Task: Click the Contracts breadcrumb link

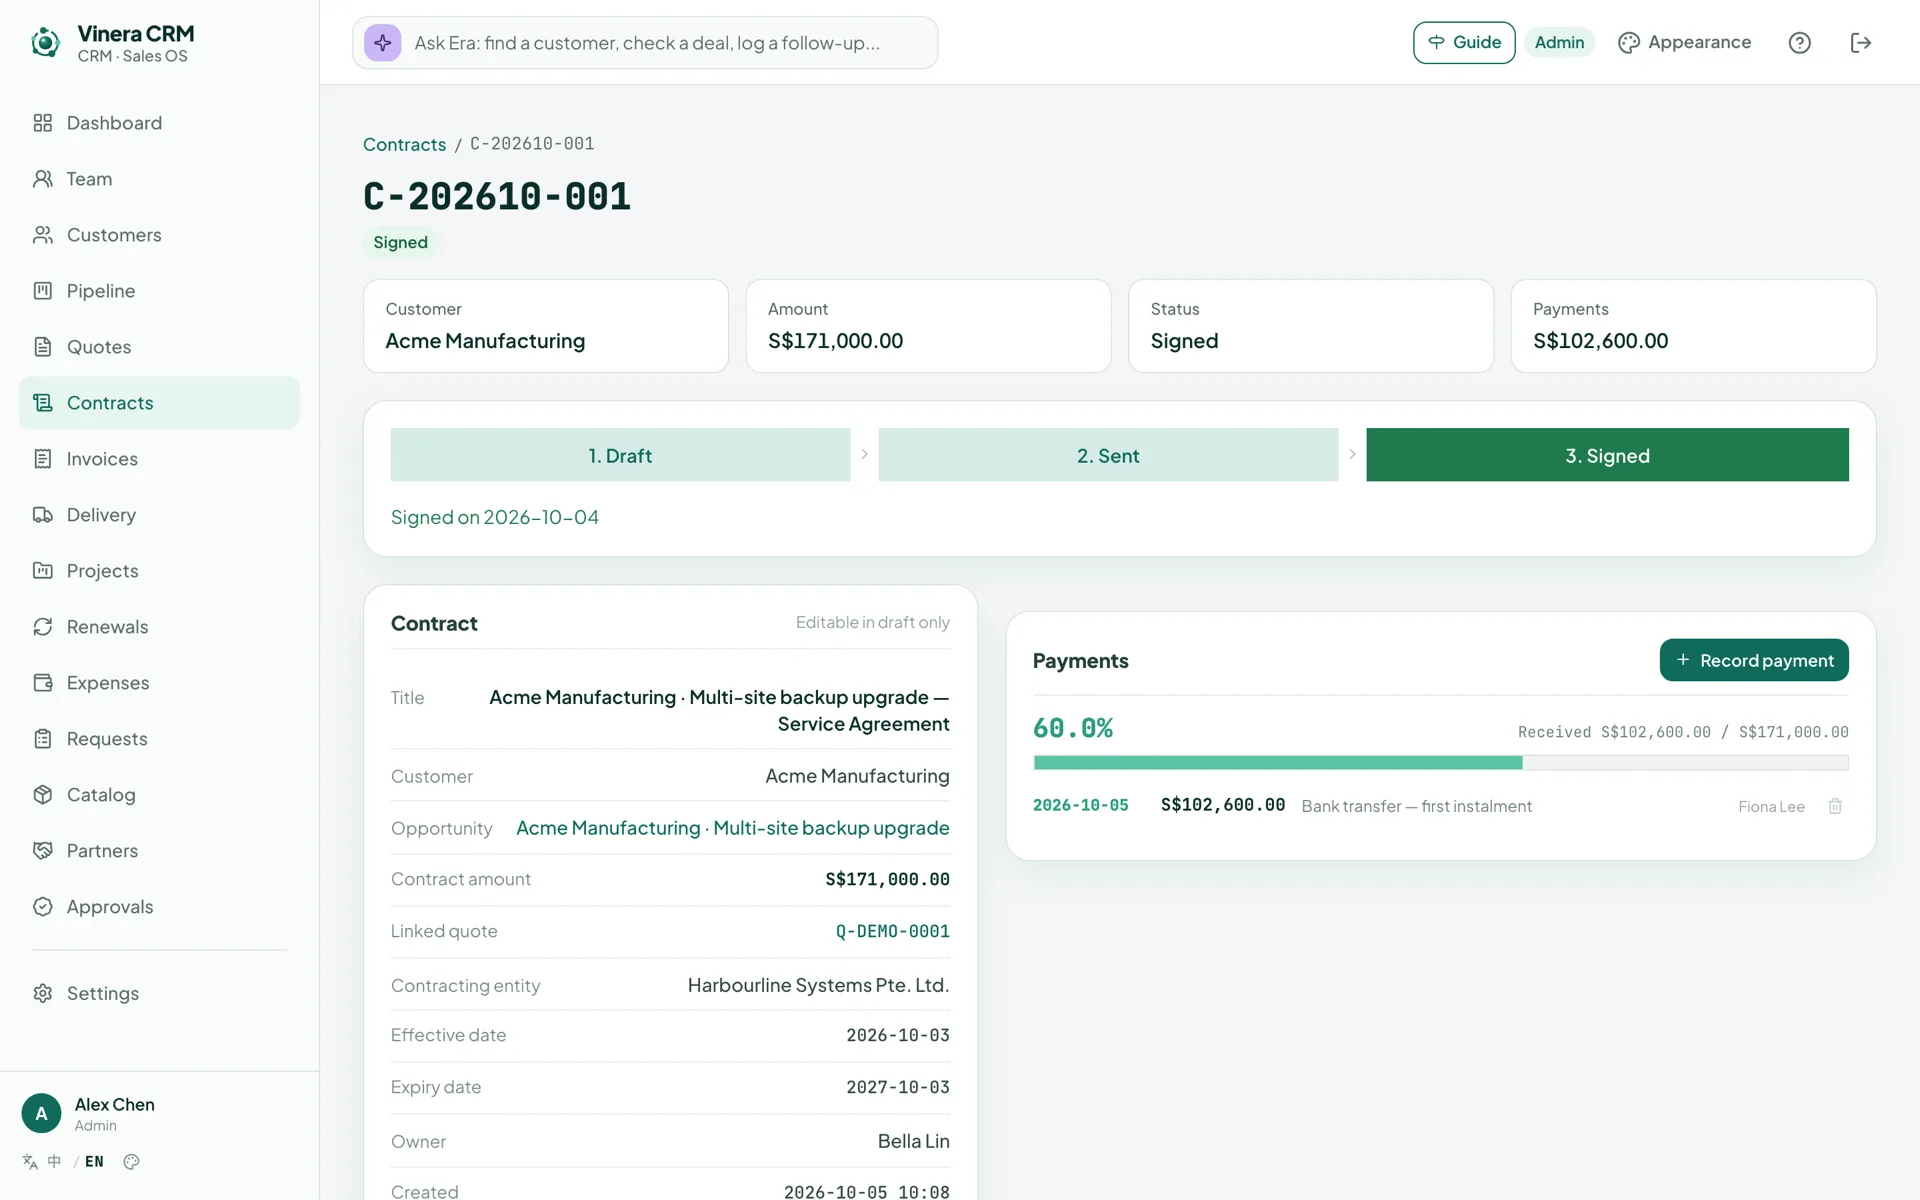Action: 404,144
